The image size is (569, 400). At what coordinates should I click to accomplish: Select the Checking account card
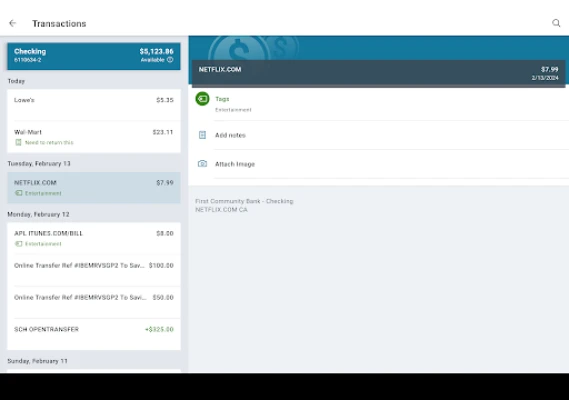[94, 56]
